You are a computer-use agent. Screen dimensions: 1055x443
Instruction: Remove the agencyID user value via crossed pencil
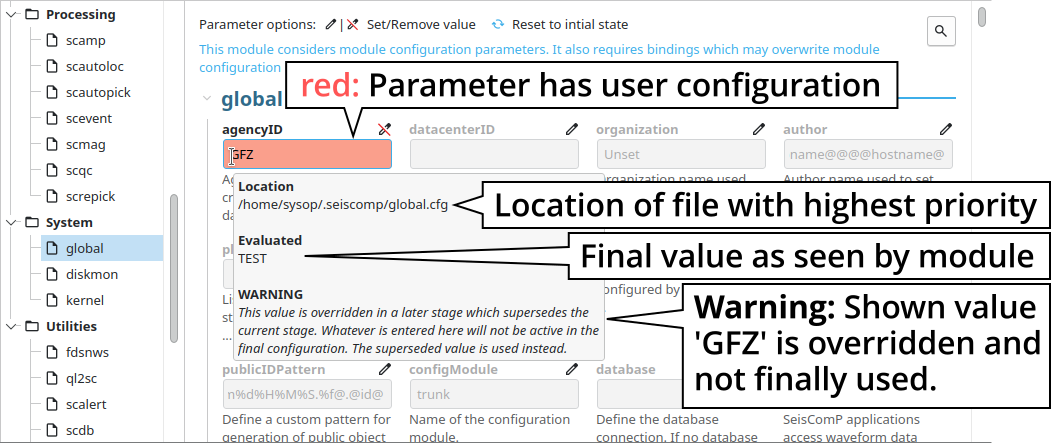[385, 129]
